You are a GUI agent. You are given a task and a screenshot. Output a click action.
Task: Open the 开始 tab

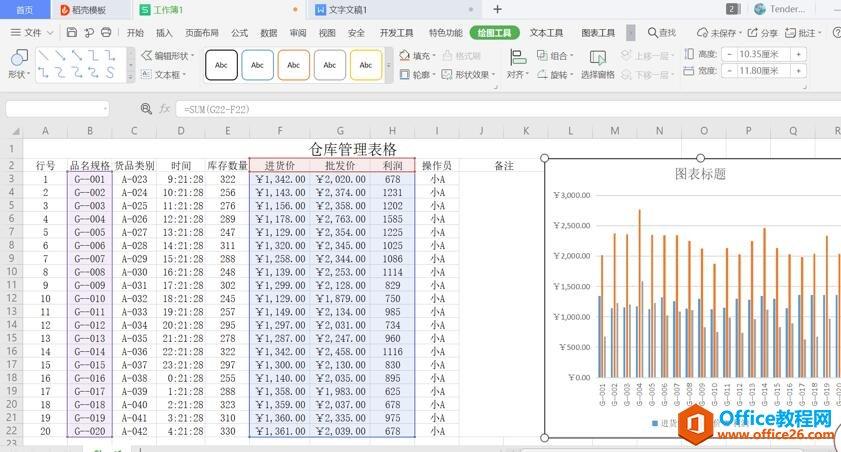click(x=135, y=33)
